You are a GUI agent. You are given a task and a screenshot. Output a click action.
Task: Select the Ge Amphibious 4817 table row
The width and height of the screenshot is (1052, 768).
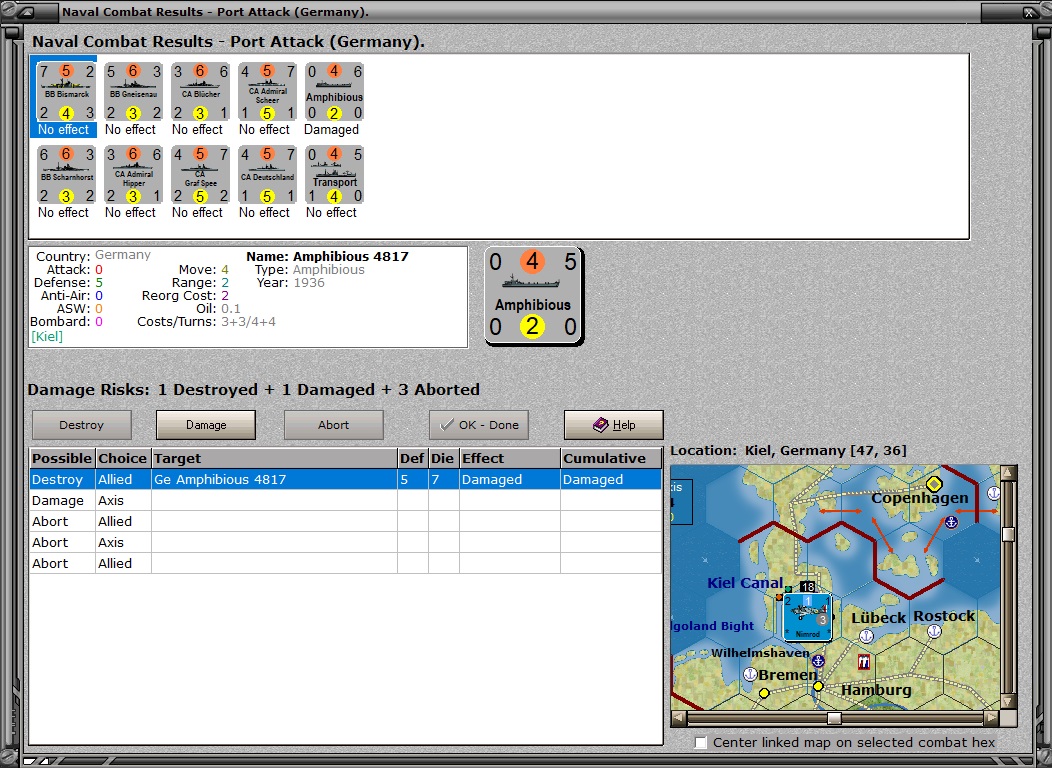point(346,480)
